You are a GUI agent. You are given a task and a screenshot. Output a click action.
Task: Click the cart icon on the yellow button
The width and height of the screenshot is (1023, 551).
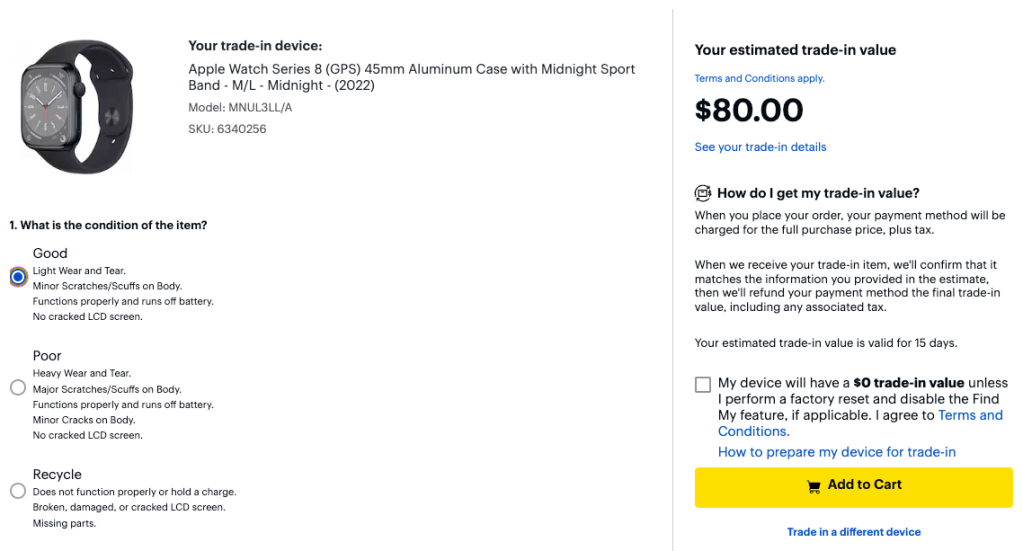coord(814,486)
